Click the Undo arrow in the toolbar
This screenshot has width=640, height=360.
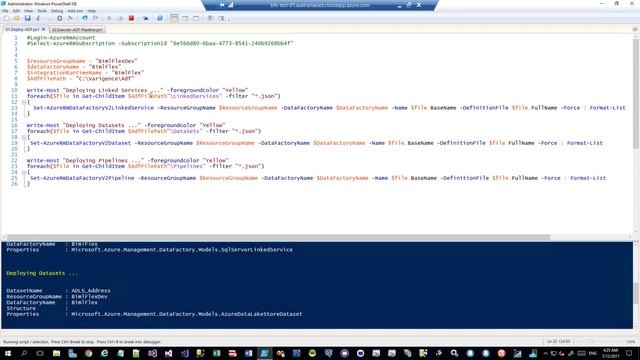[x=84, y=18]
